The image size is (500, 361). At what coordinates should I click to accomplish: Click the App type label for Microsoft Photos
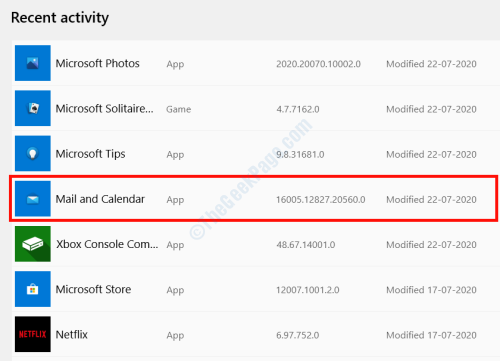pos(175,64)
